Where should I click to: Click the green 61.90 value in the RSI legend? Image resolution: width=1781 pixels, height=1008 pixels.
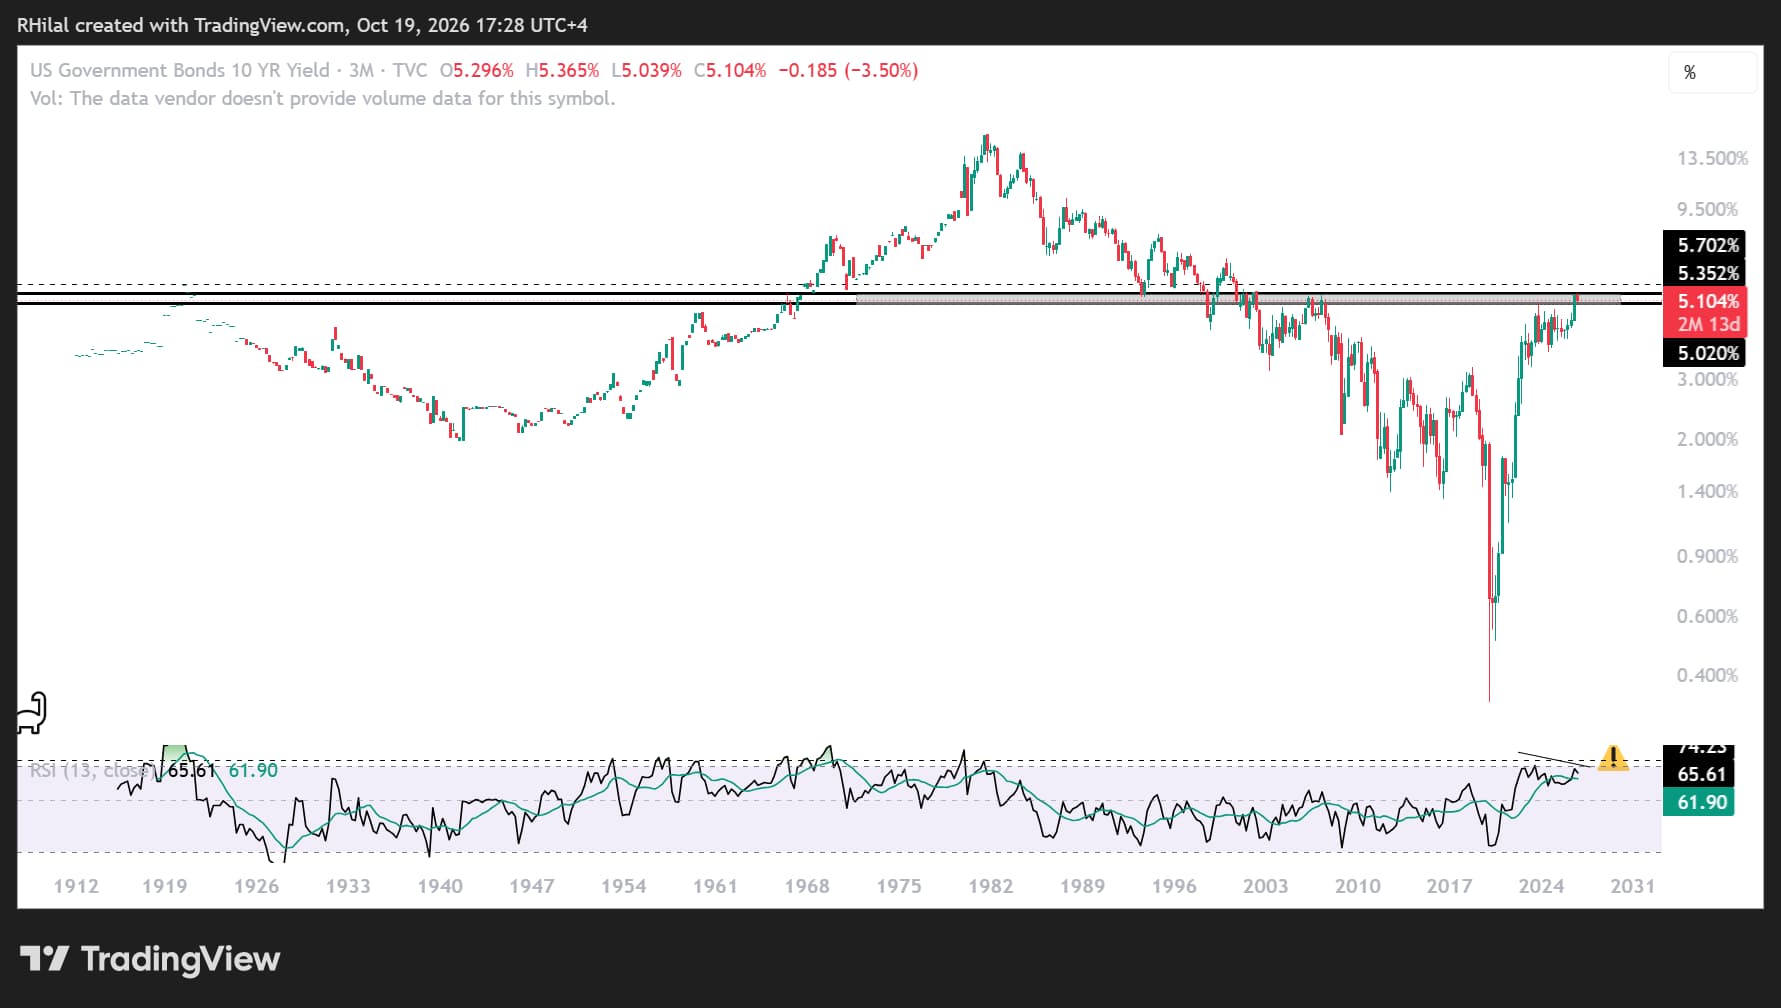(x=253, y=770)
